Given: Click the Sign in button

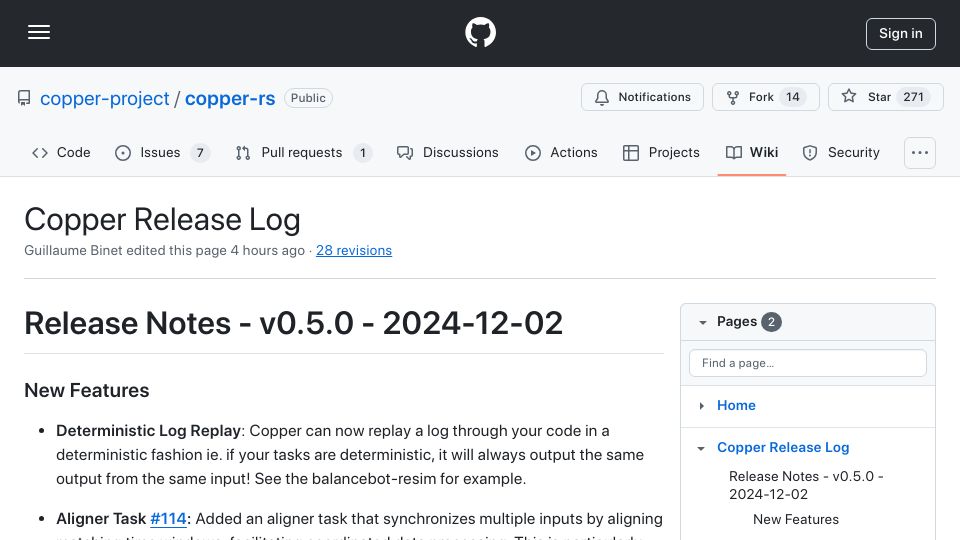Looking at the screenshot, I should tap(901, 34).
